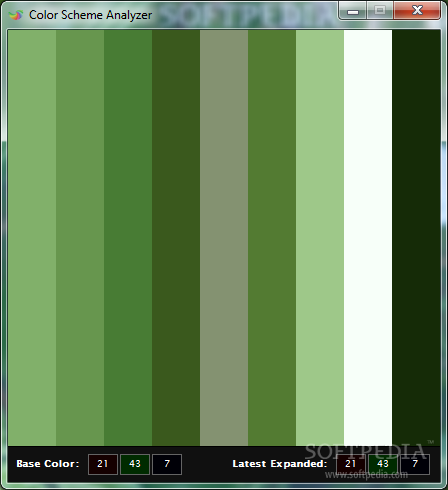Screen dimensions: 448x490
Task: Select the second medium green color stripe
Action: [x=80, y=238]
